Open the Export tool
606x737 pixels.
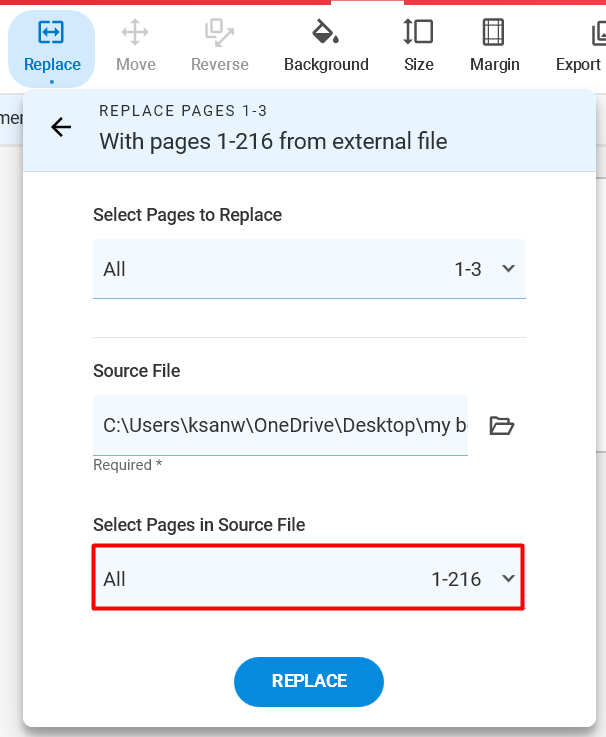[x=579, y=47]
